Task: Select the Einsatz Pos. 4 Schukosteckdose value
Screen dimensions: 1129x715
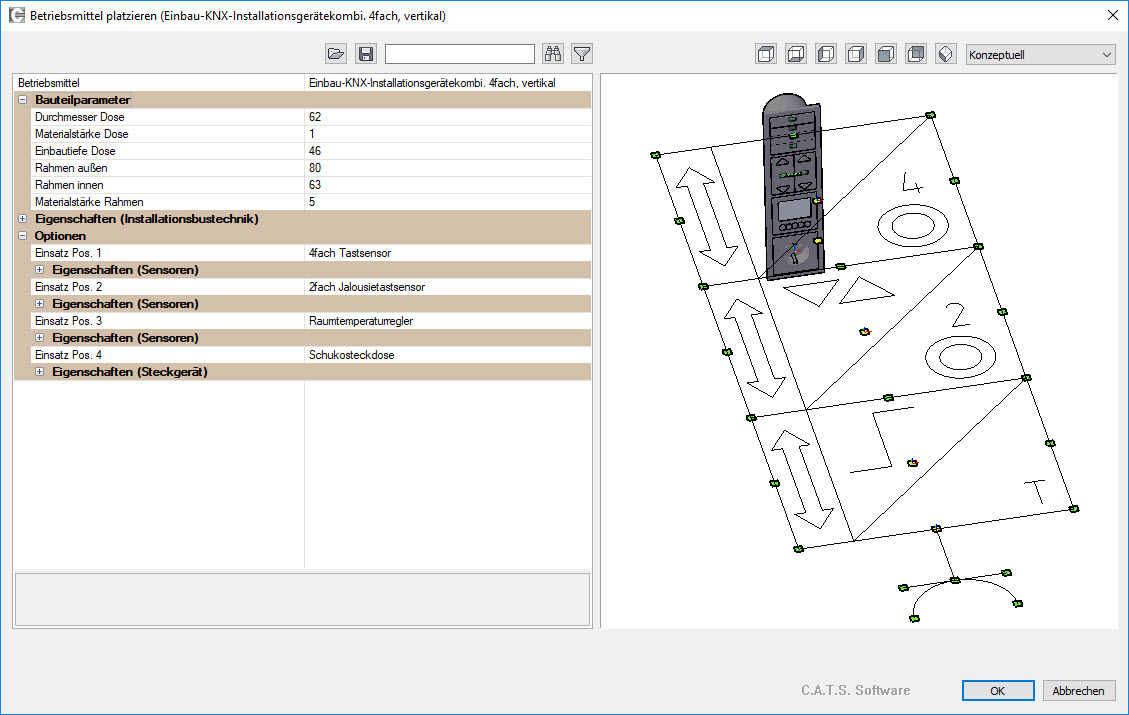Action: 447,355
